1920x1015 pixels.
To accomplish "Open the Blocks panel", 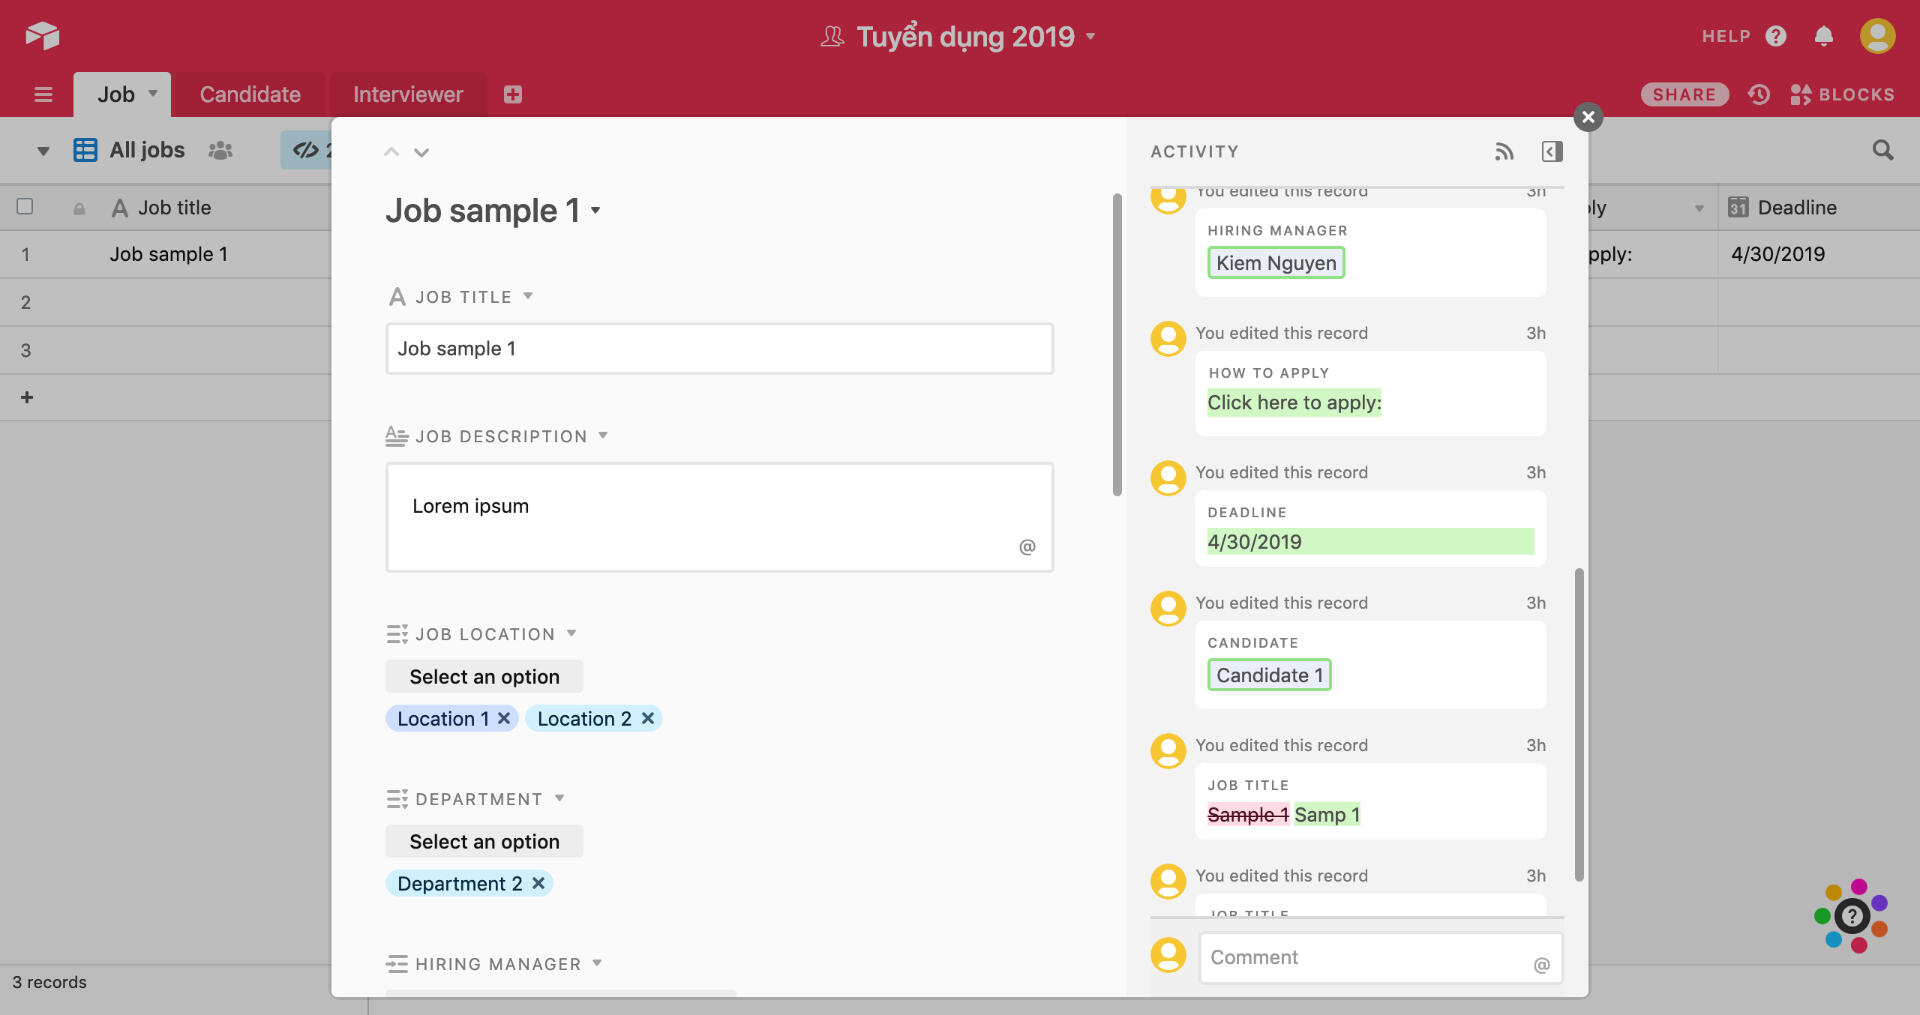I will click(x=1842, y=94).
